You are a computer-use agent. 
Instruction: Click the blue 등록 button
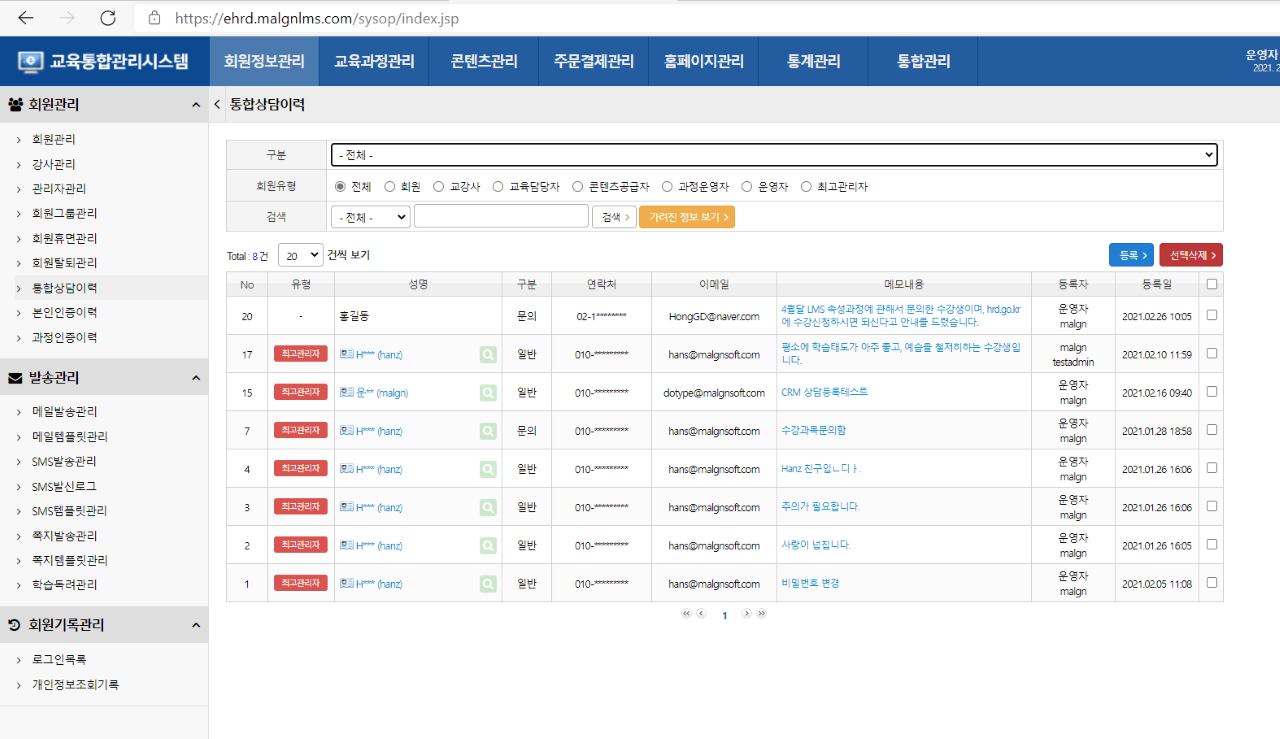(x=1131, y=255)
